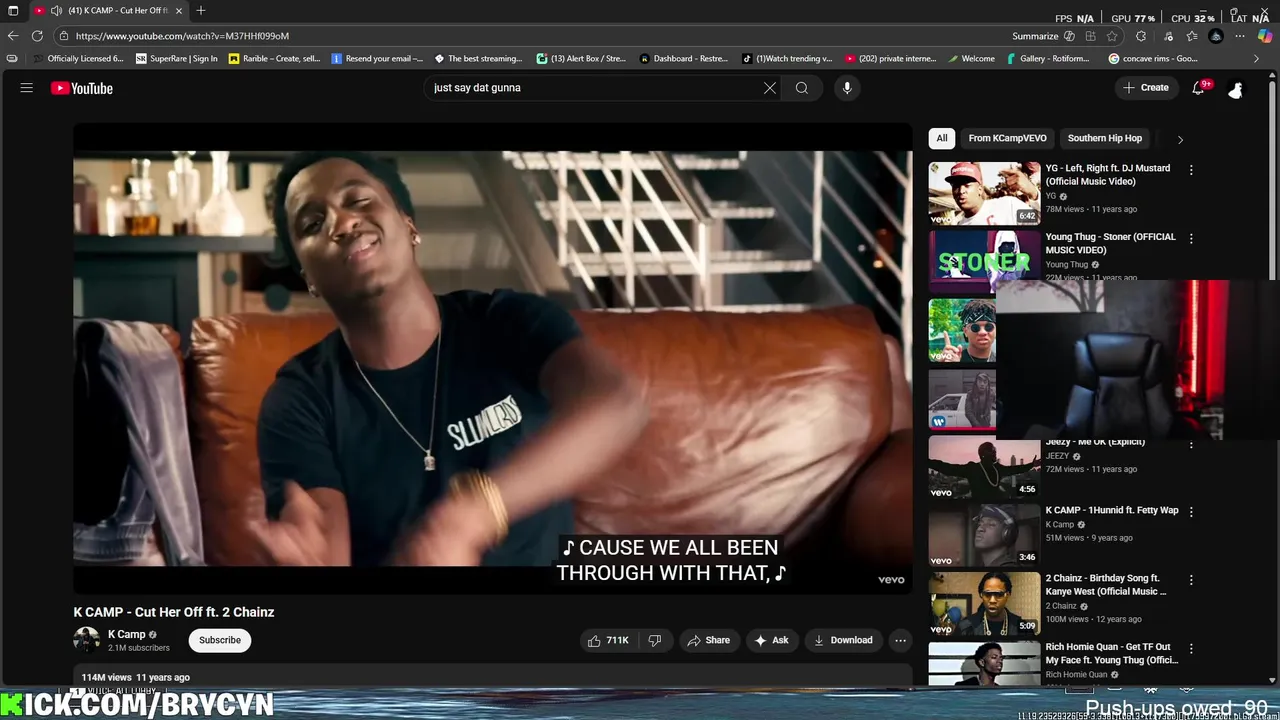The height and width of the screenshot is (720, 1280).
Task: Open Resend your email bookmark
Action: [377, 59]
